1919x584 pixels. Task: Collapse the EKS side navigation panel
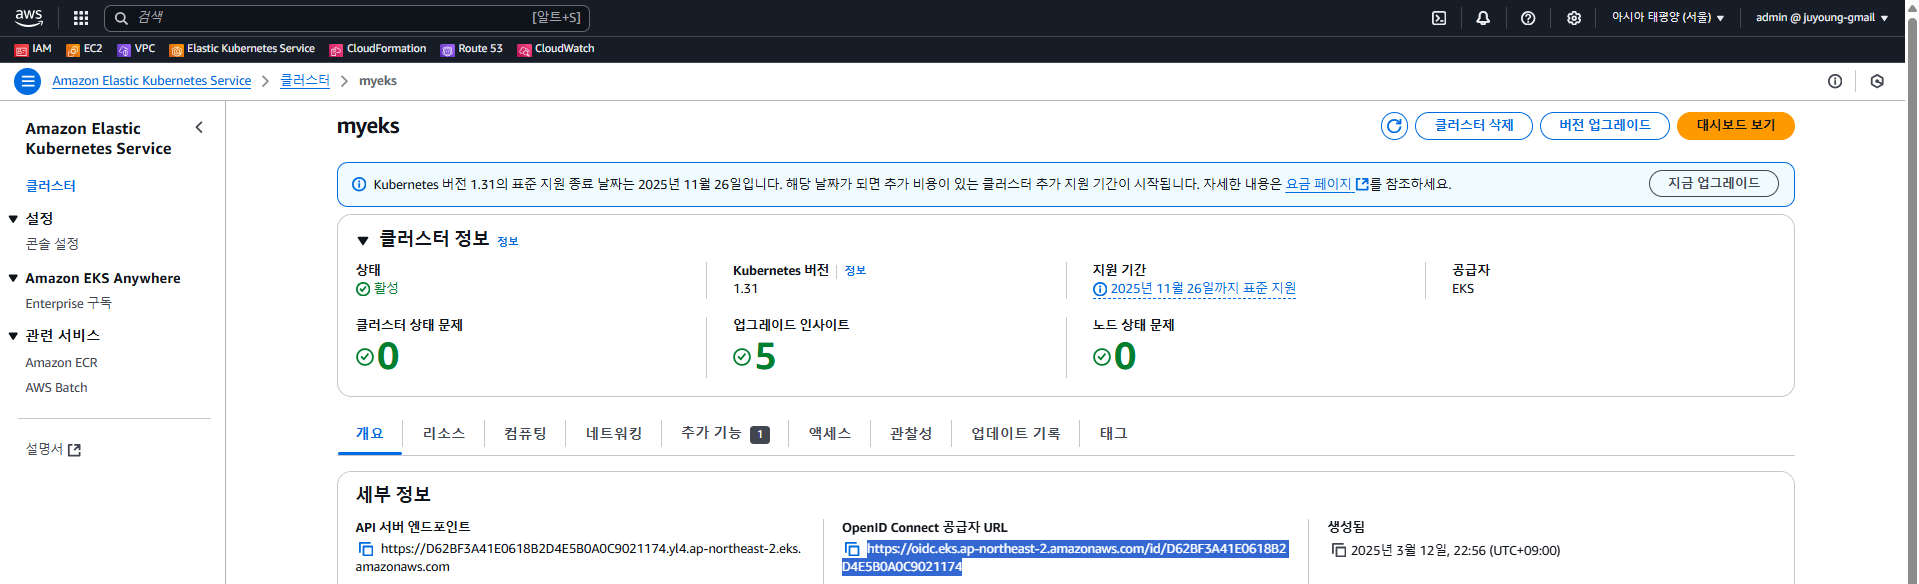click(199, 127)
